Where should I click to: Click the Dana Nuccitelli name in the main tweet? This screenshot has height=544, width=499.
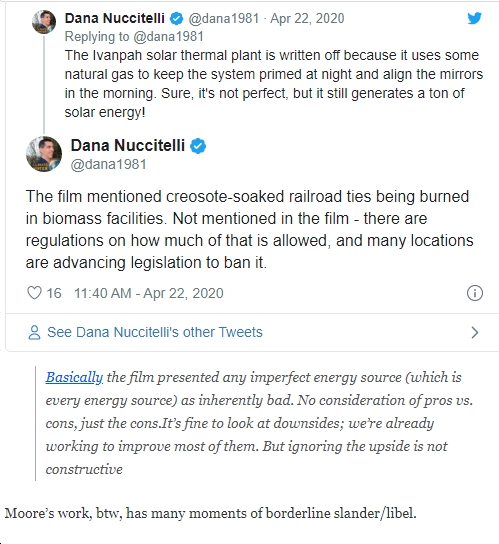(x=128, y=145)
